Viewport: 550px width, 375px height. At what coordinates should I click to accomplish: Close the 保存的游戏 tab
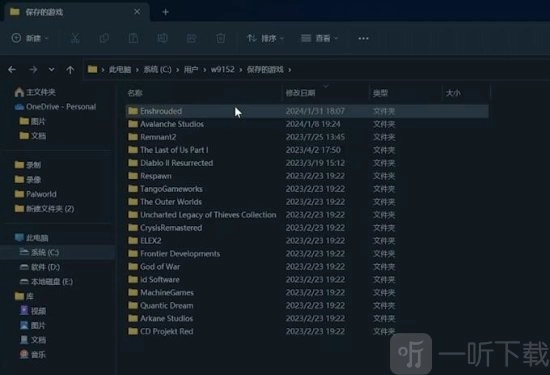pyautogui.click(x=137, y=12)
